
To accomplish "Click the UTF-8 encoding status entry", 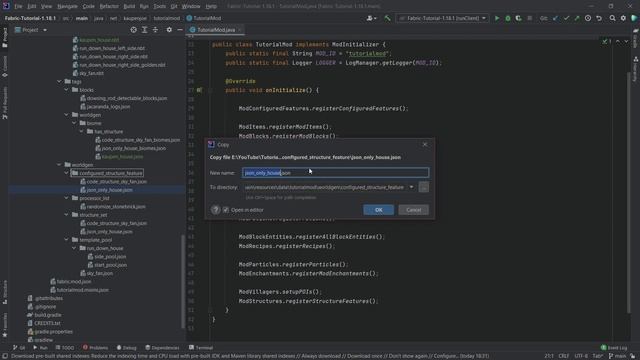I will coord(581,356).
